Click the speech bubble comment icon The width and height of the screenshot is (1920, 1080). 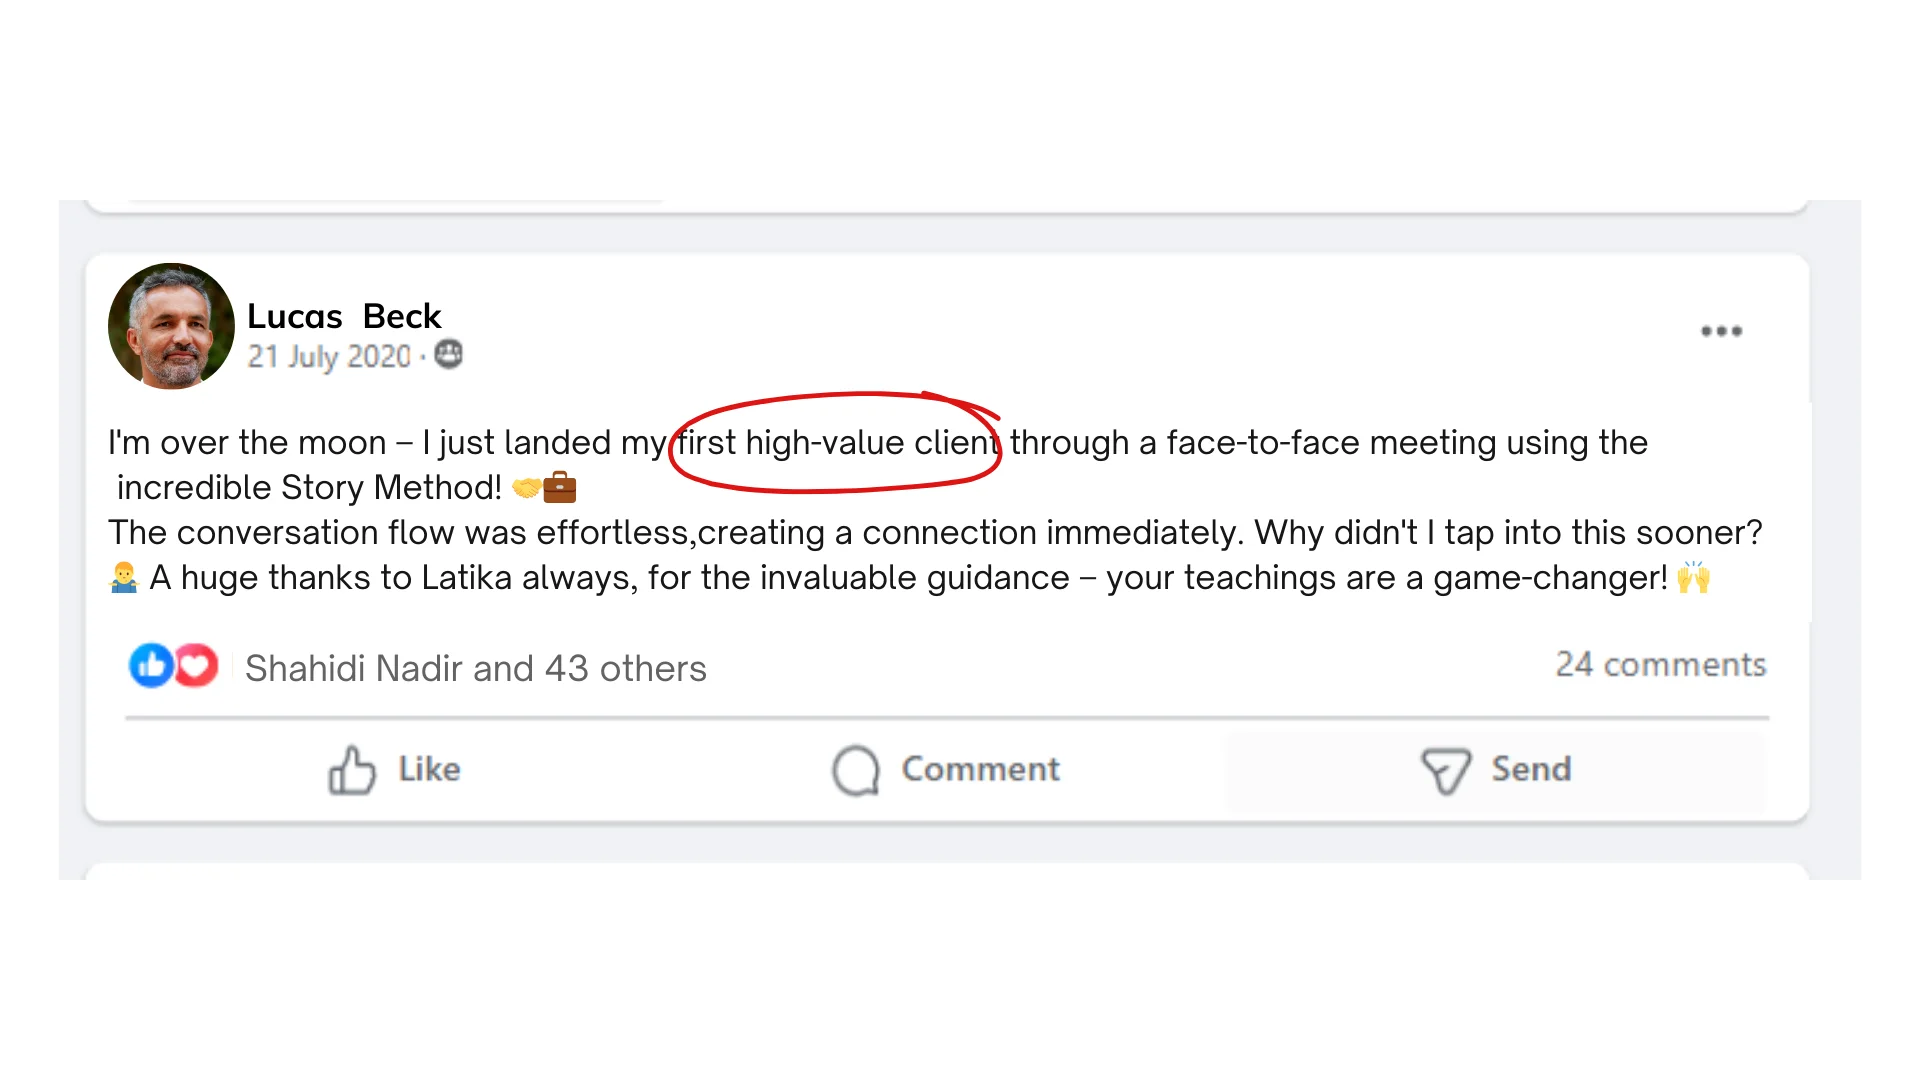coord(856,770)
